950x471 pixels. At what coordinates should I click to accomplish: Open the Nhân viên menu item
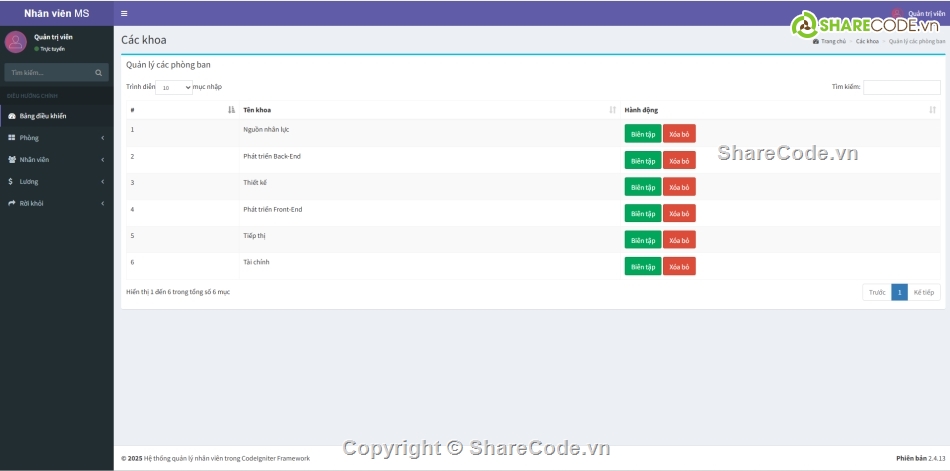pos(57,159)
